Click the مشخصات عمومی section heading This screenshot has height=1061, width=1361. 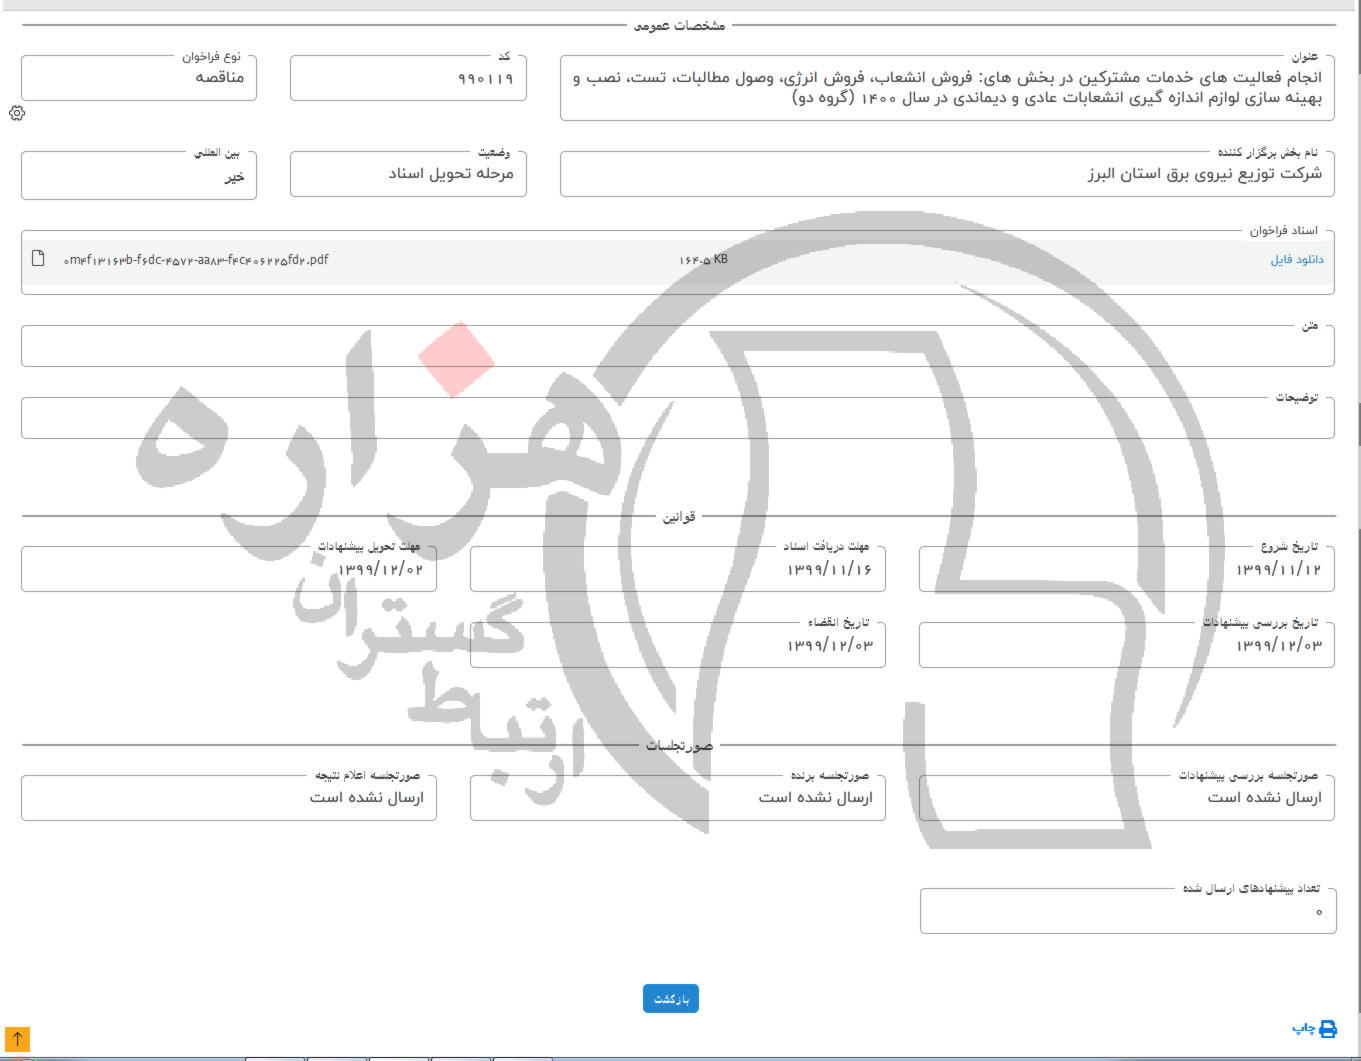679,26
